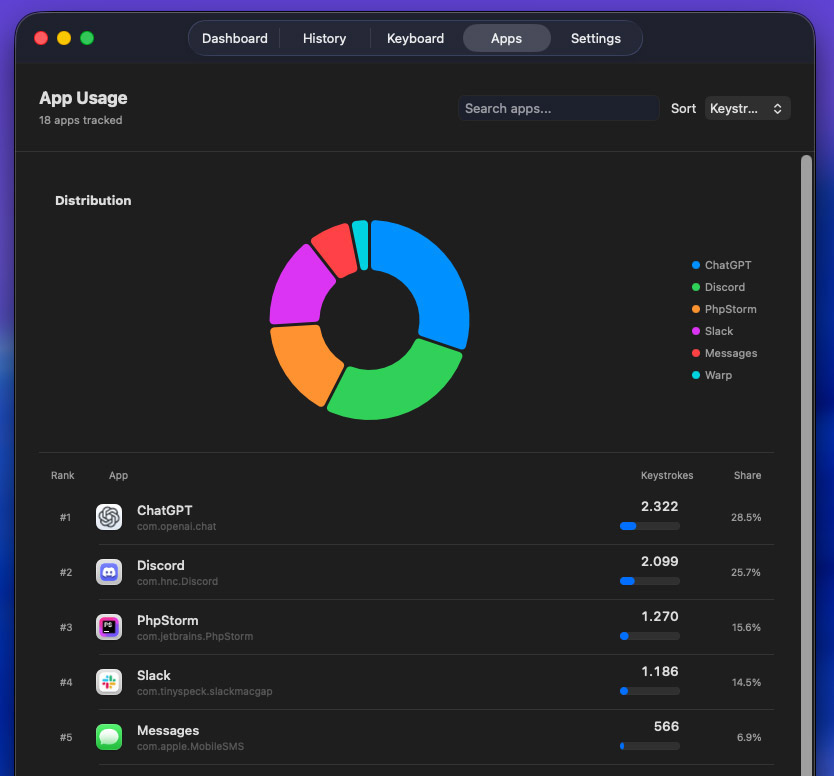The image size is (834, 776).
Task: Click the green Discord segment of the donut chart
Action: point(398,388)
